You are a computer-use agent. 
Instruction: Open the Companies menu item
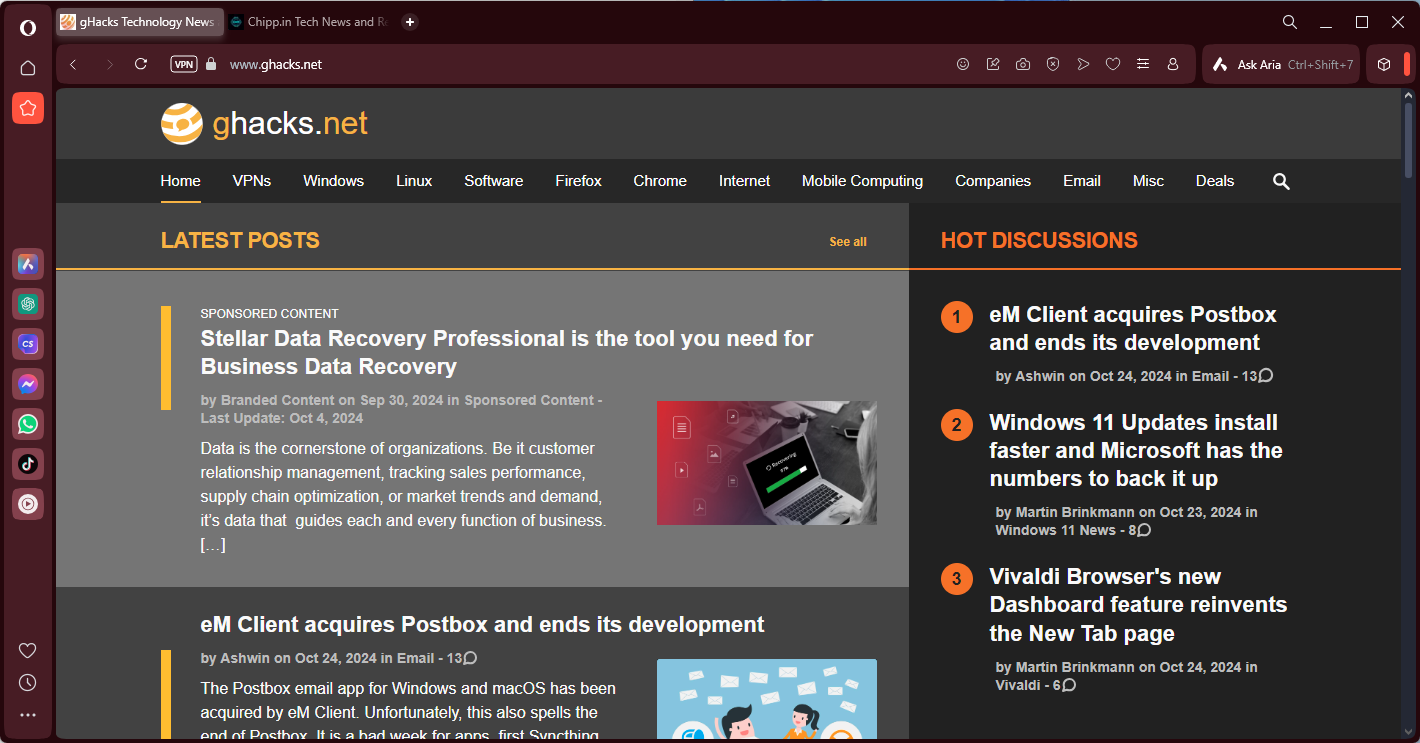[993, 181]
